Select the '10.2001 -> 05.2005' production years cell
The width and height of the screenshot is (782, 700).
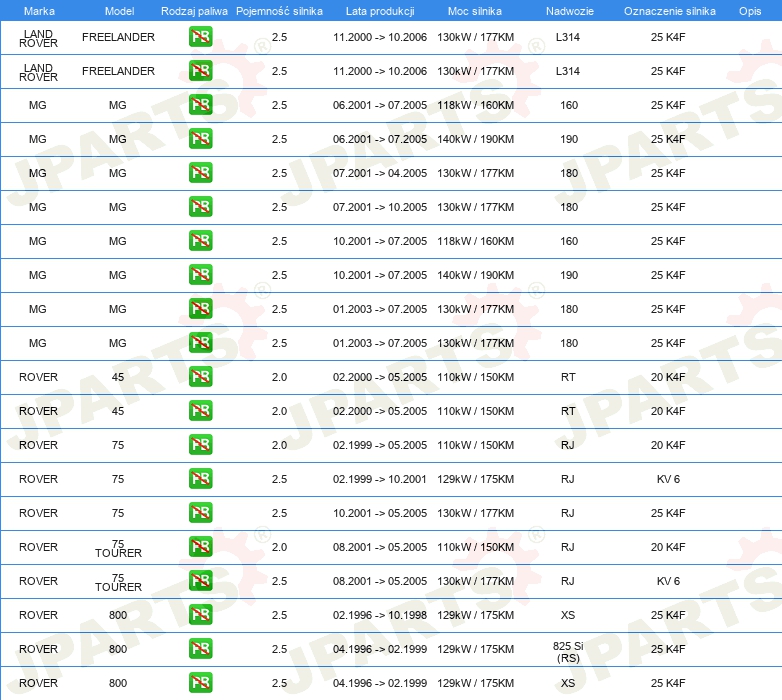click(380, 513)
